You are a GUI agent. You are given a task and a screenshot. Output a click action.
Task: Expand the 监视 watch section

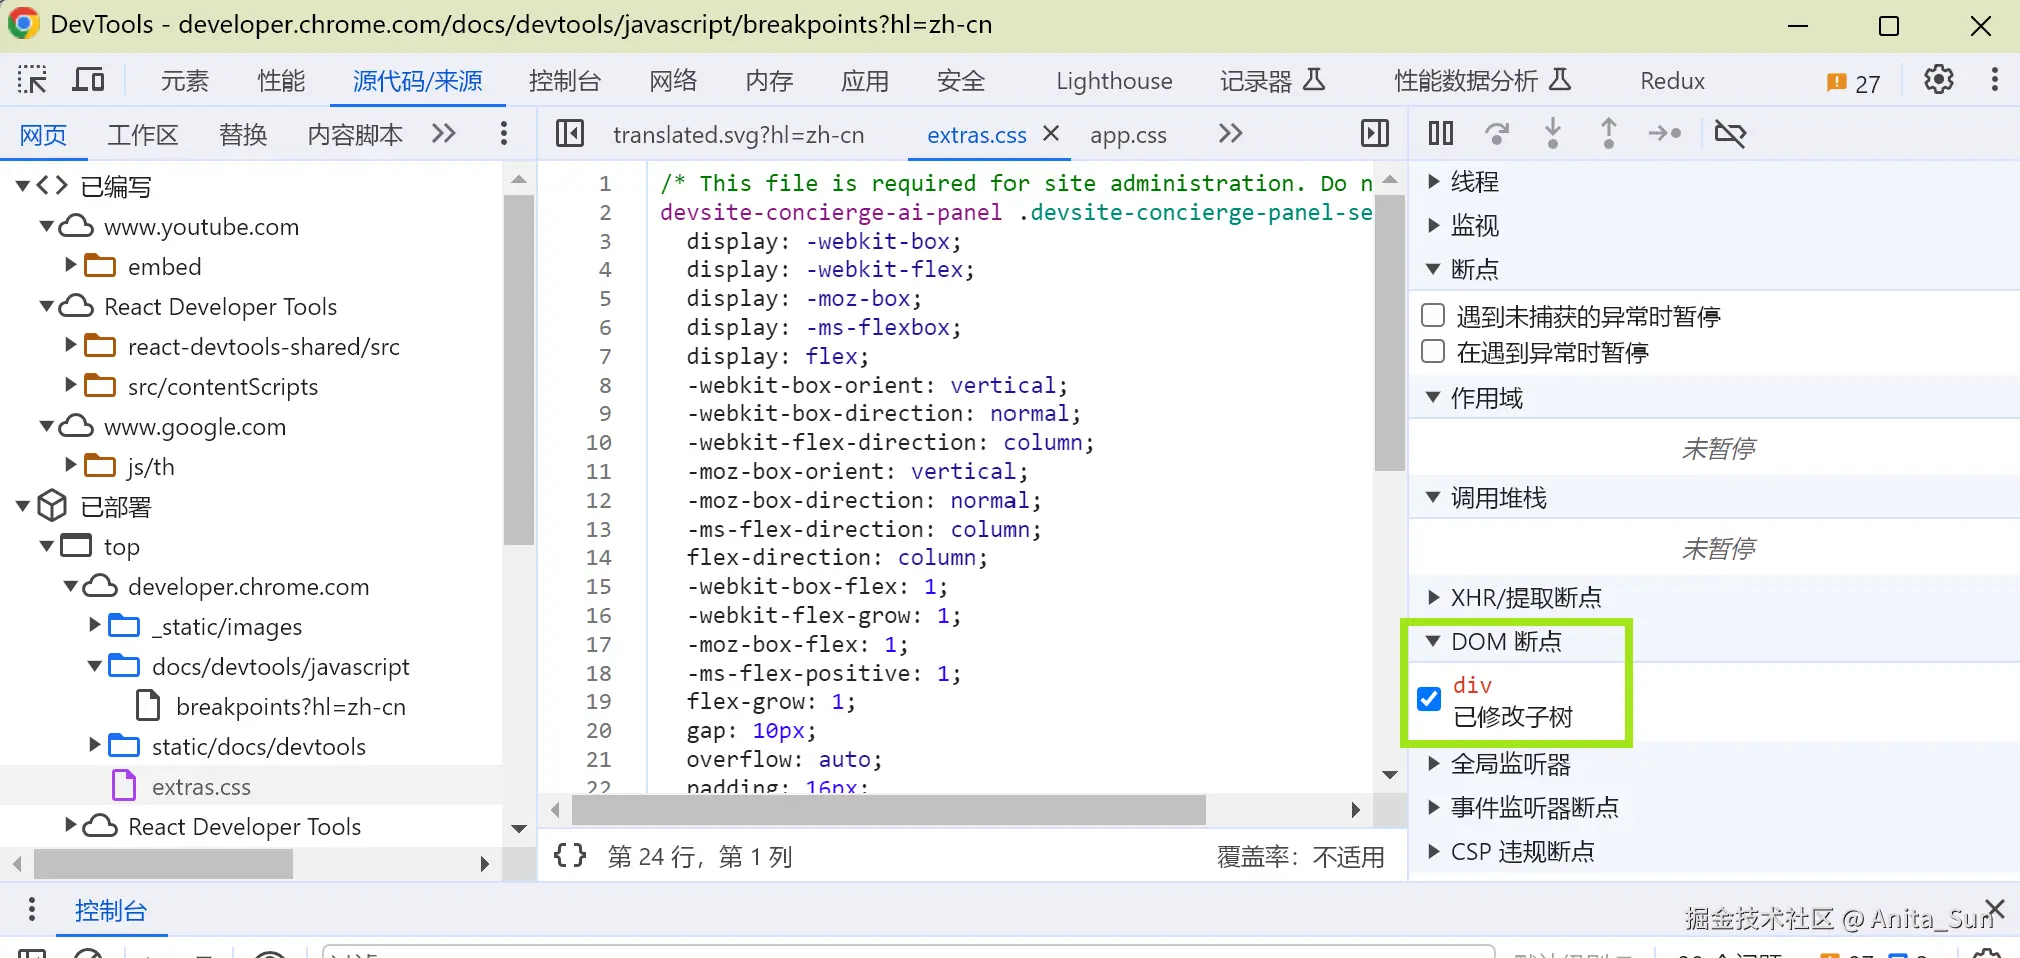(1434, 225)
